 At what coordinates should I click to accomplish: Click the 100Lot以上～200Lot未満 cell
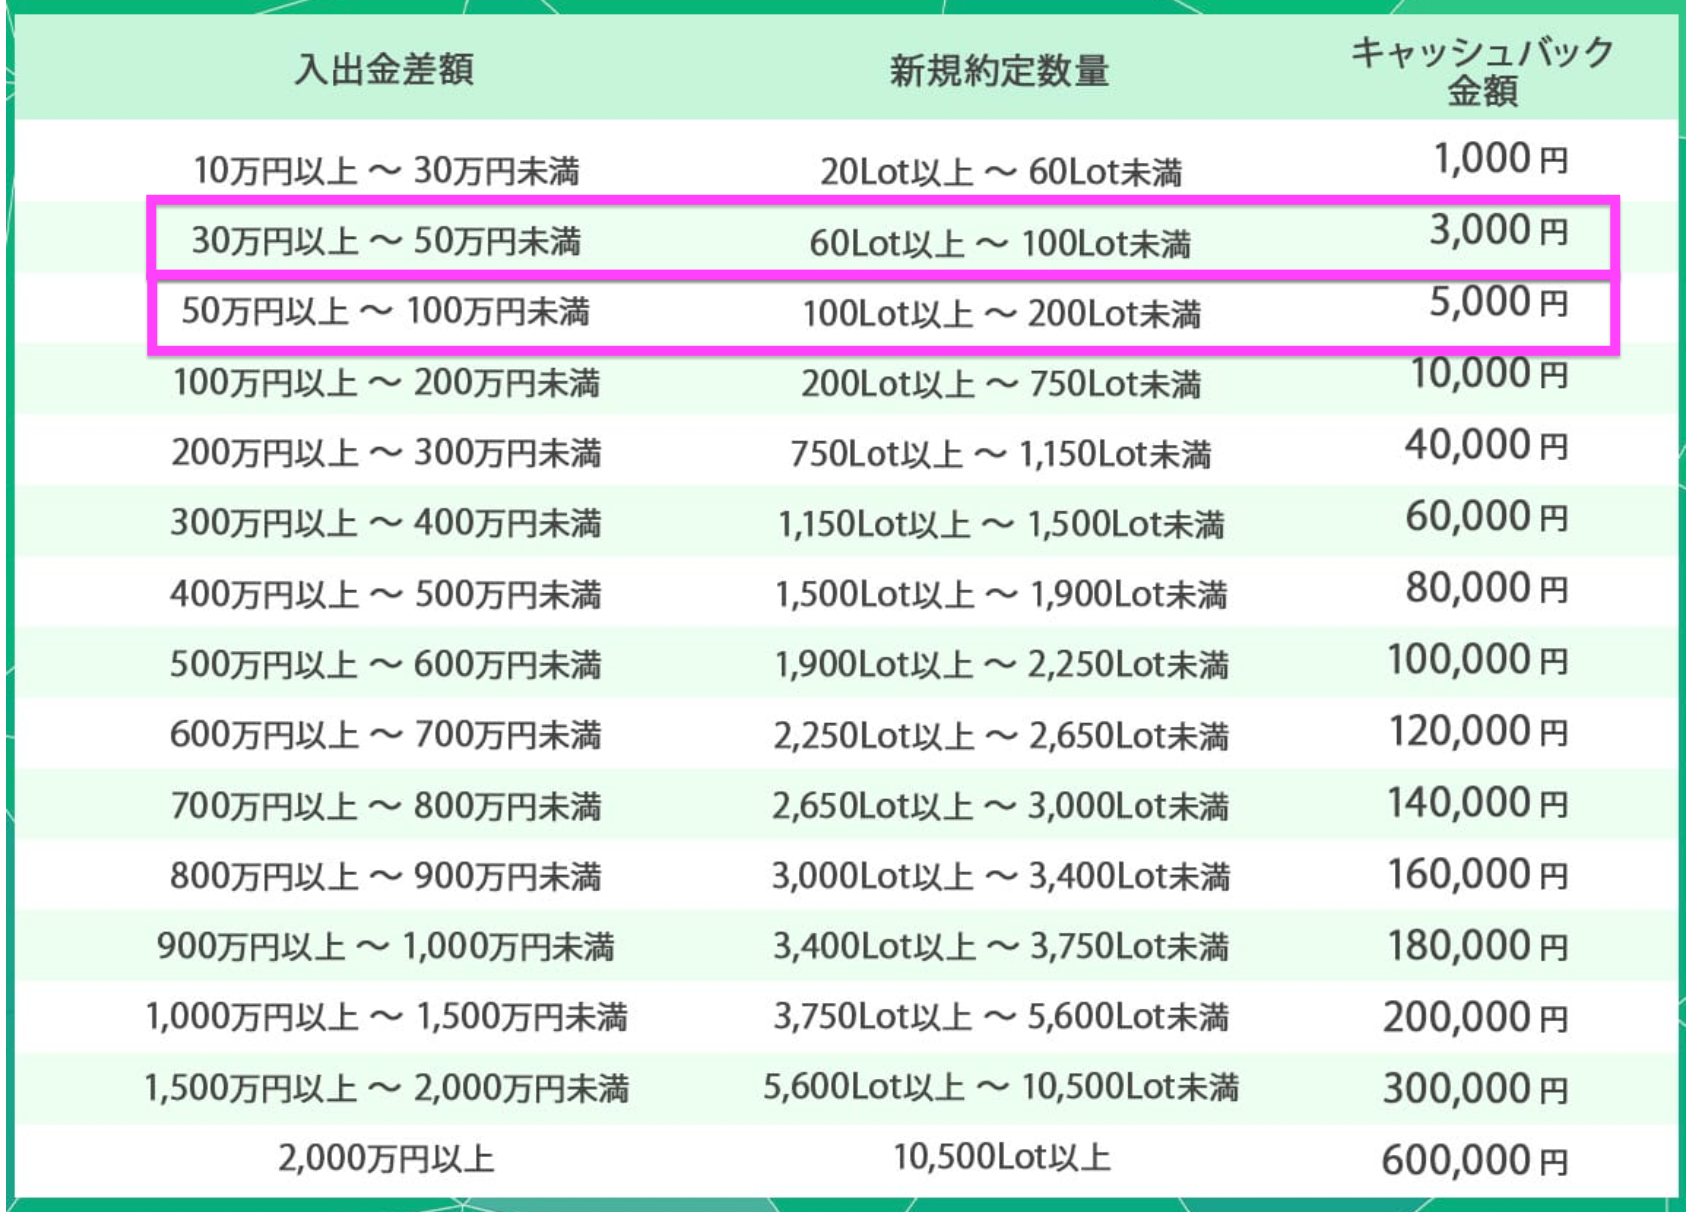(1000, 314)
